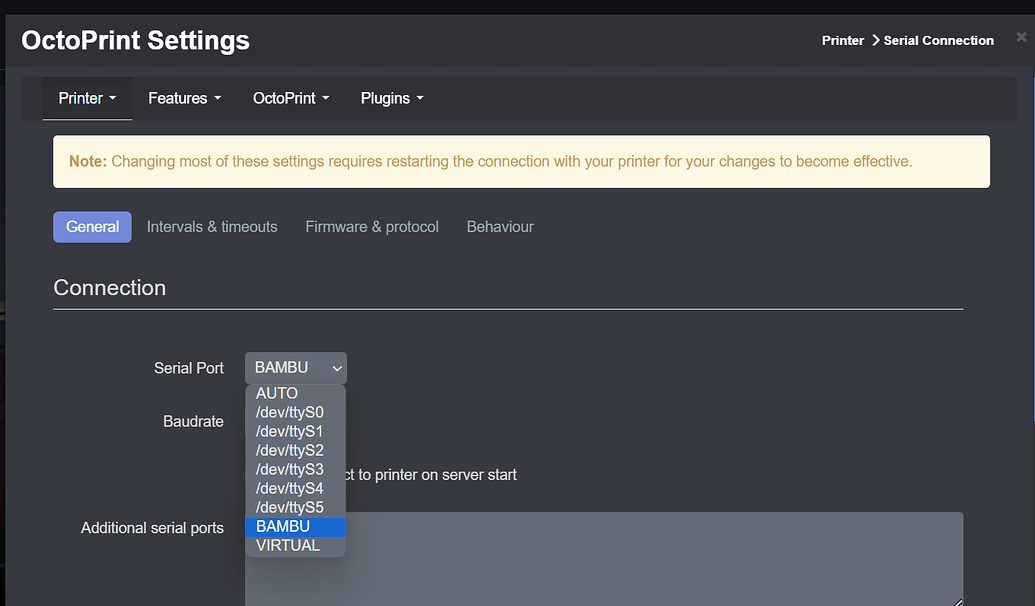Click the Serial Port label

point(189,368)
